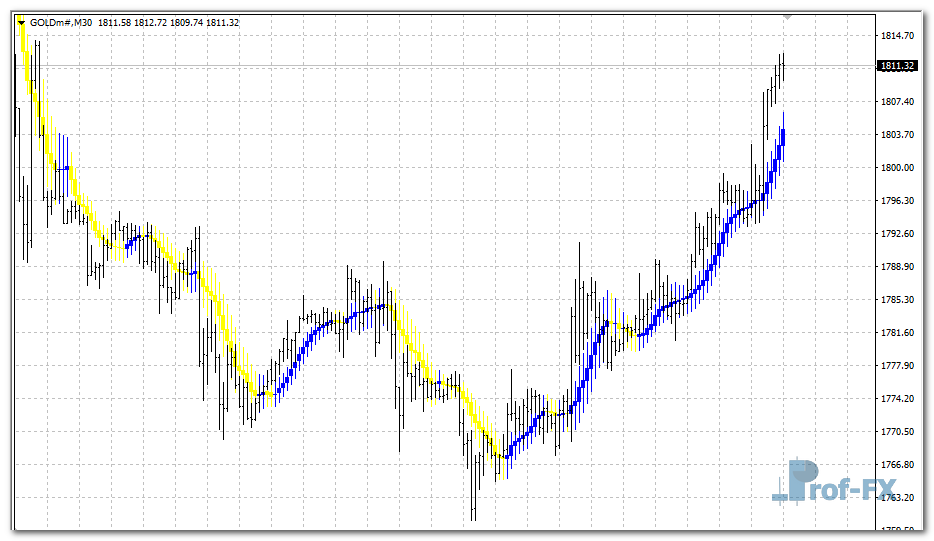Click the gray chart shift triangle marker

pyautogui.click(x=788, y=17)
